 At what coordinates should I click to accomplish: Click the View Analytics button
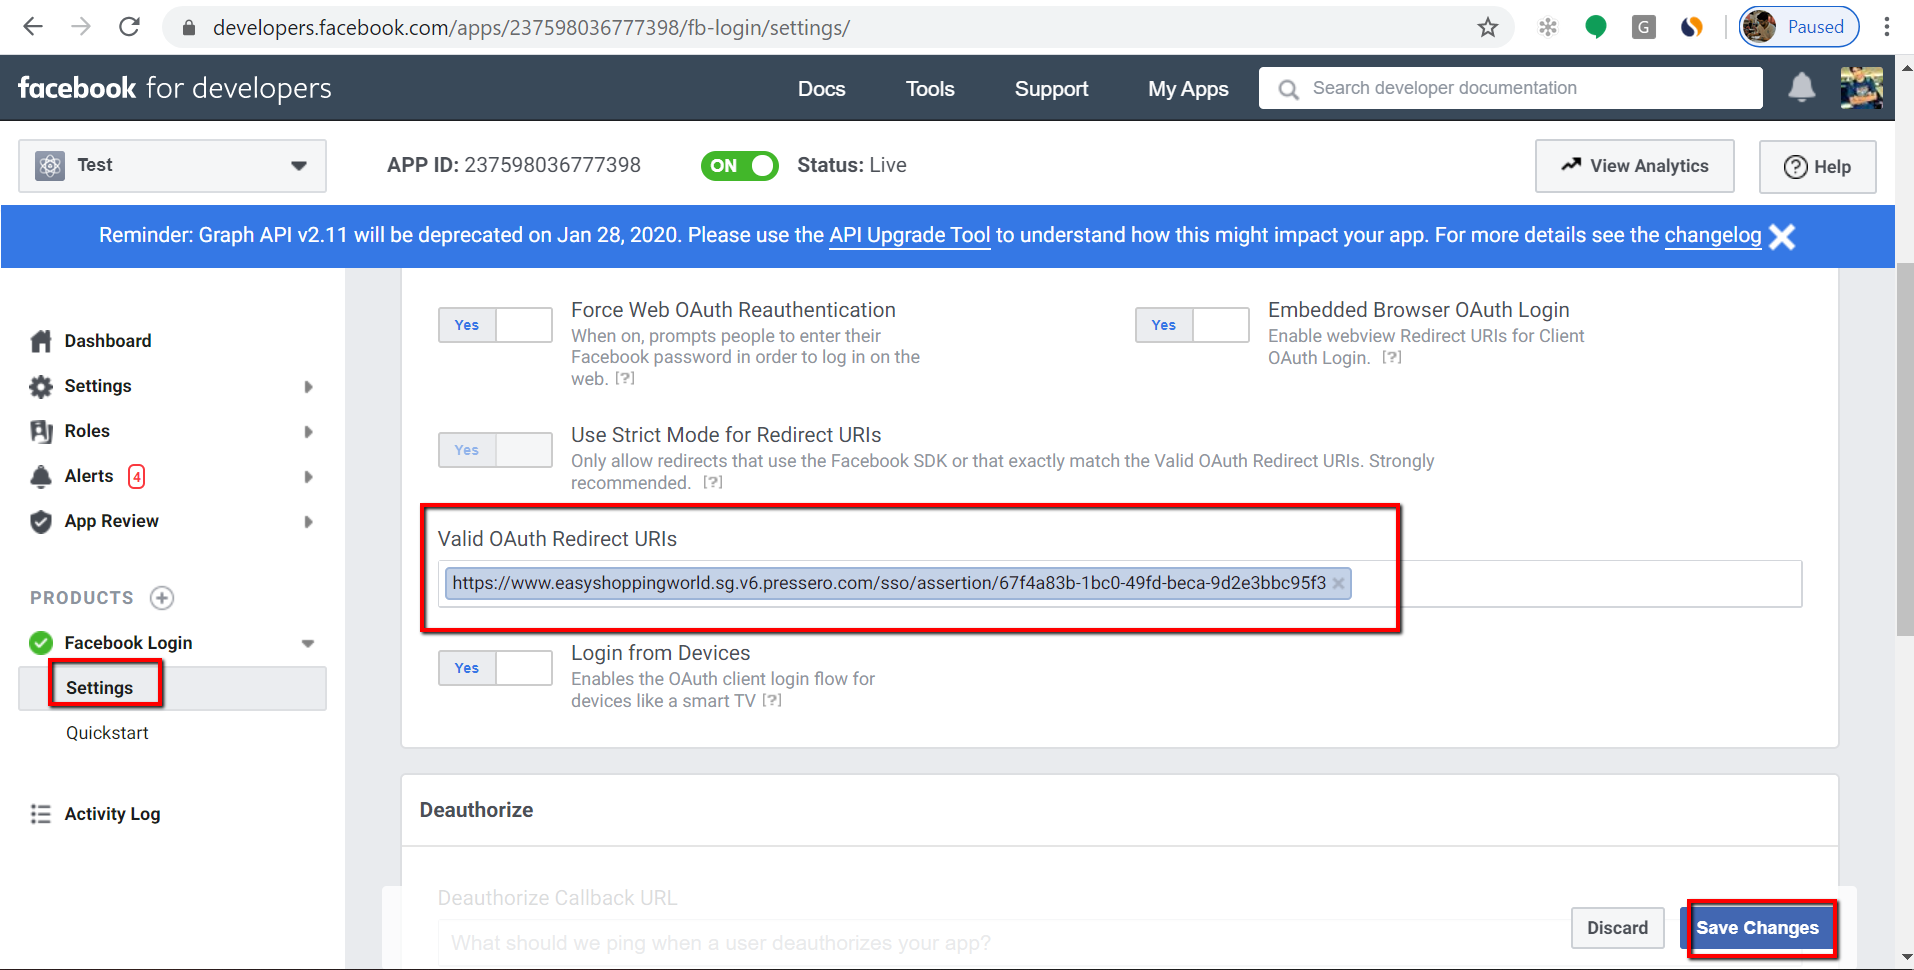[1635, 166]
